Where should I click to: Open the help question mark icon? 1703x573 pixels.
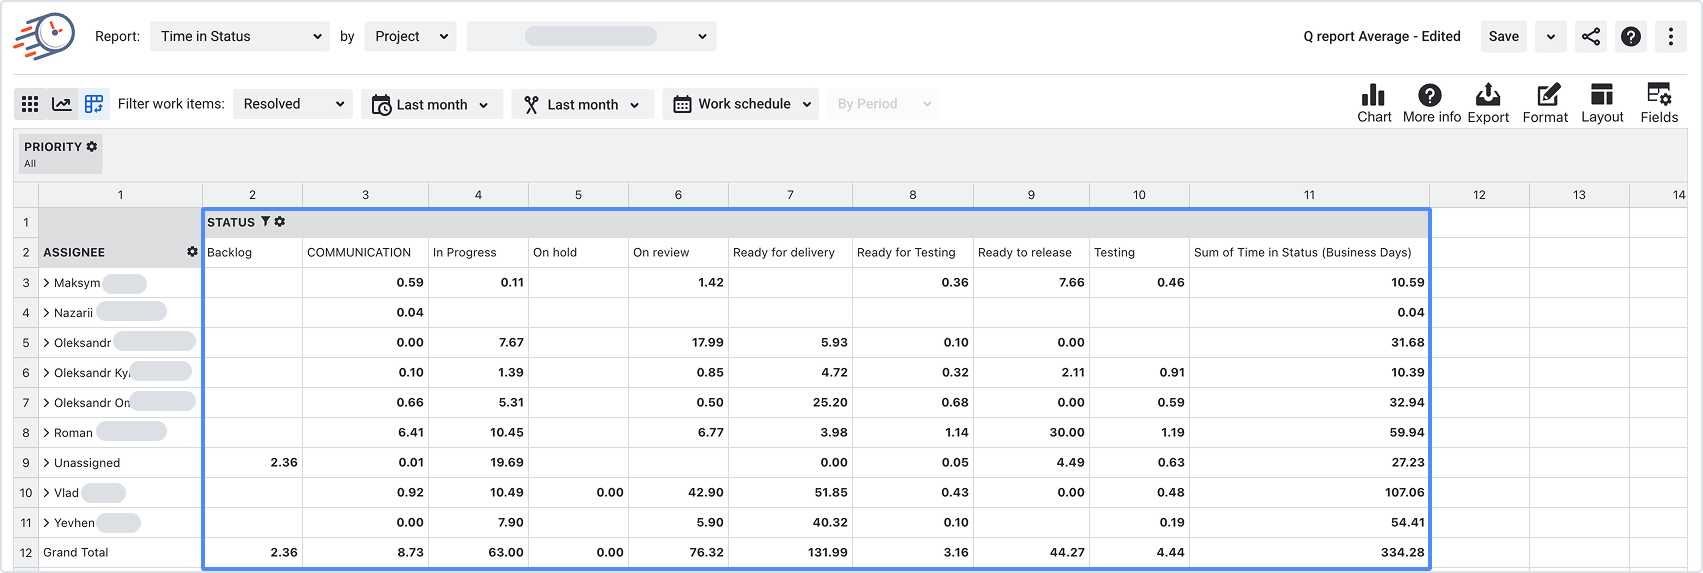[1631, 37]
